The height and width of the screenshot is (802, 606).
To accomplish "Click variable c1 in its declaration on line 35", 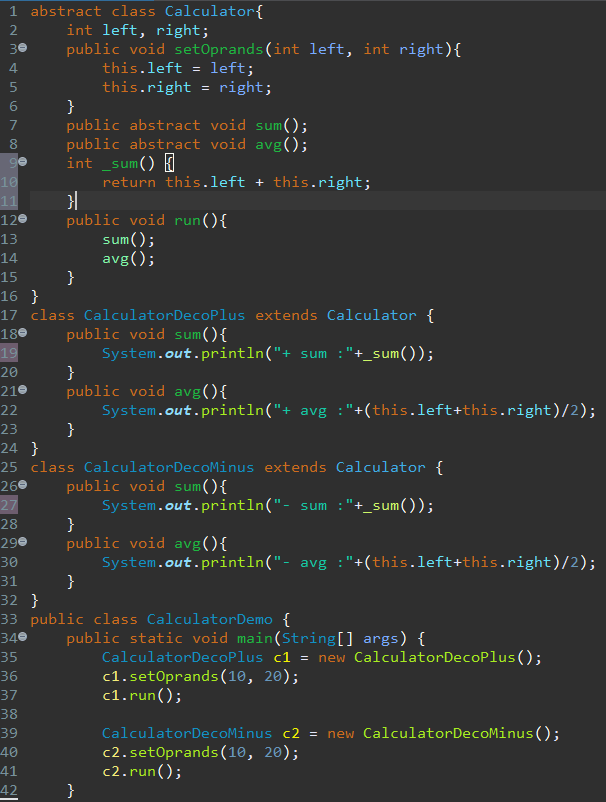I will pyautogui.click(x=282, y=657).
